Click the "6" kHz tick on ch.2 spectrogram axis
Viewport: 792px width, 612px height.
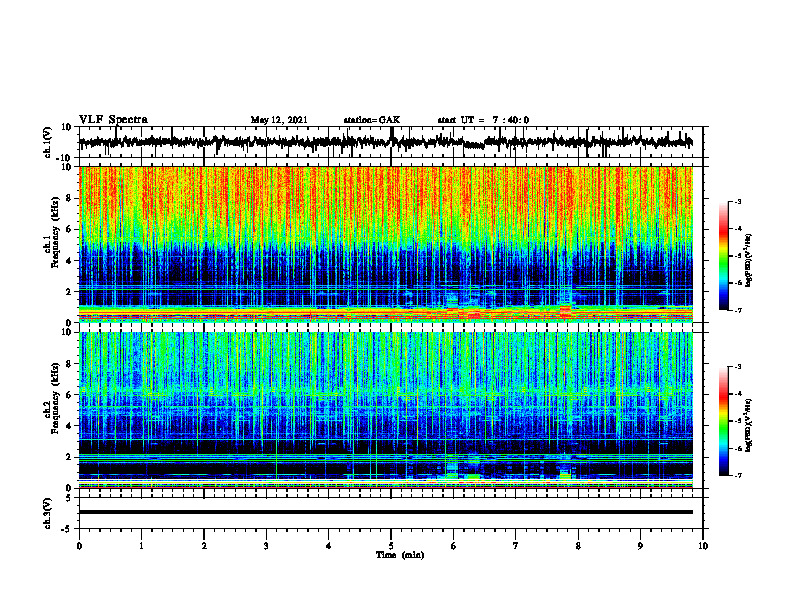69,394
